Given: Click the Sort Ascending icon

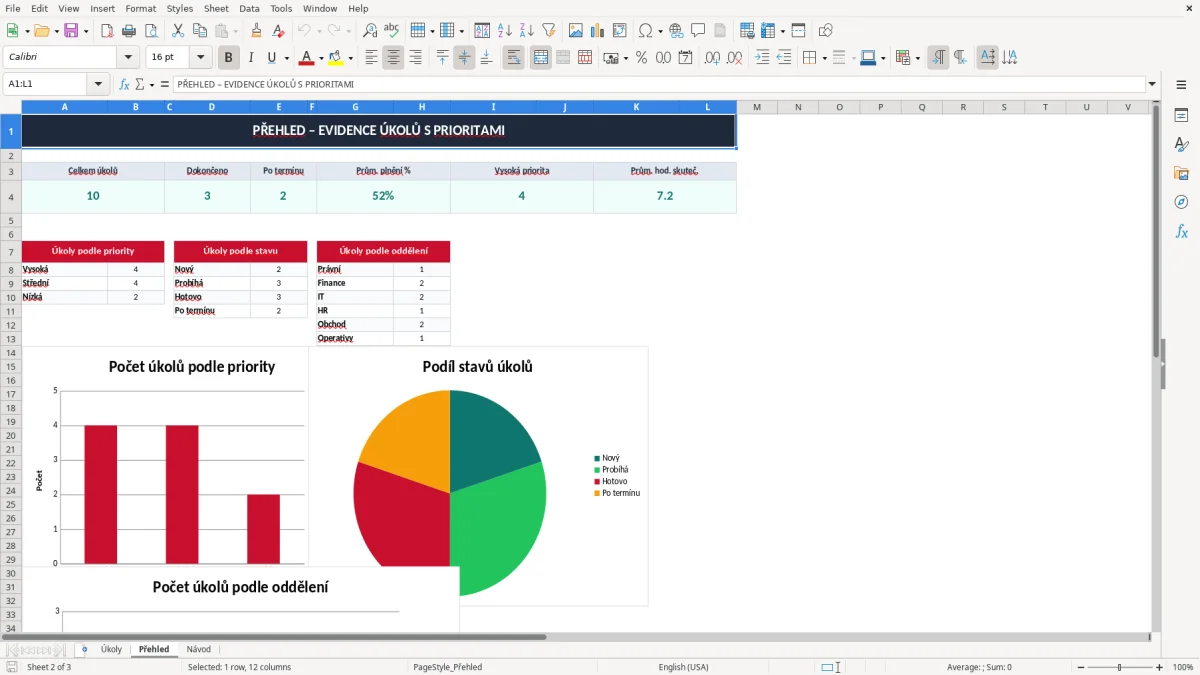Looking at the screenshot, I should tap(505, 31).
